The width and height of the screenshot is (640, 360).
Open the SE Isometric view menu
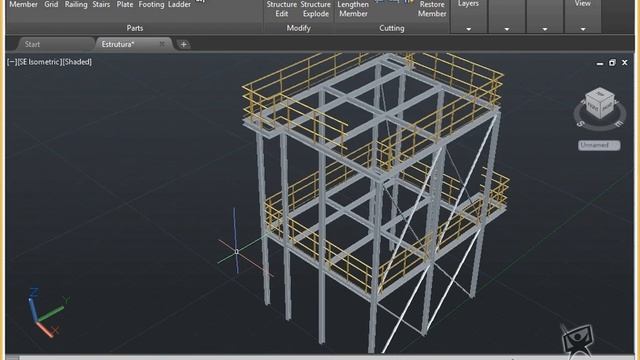click(40, 62)
